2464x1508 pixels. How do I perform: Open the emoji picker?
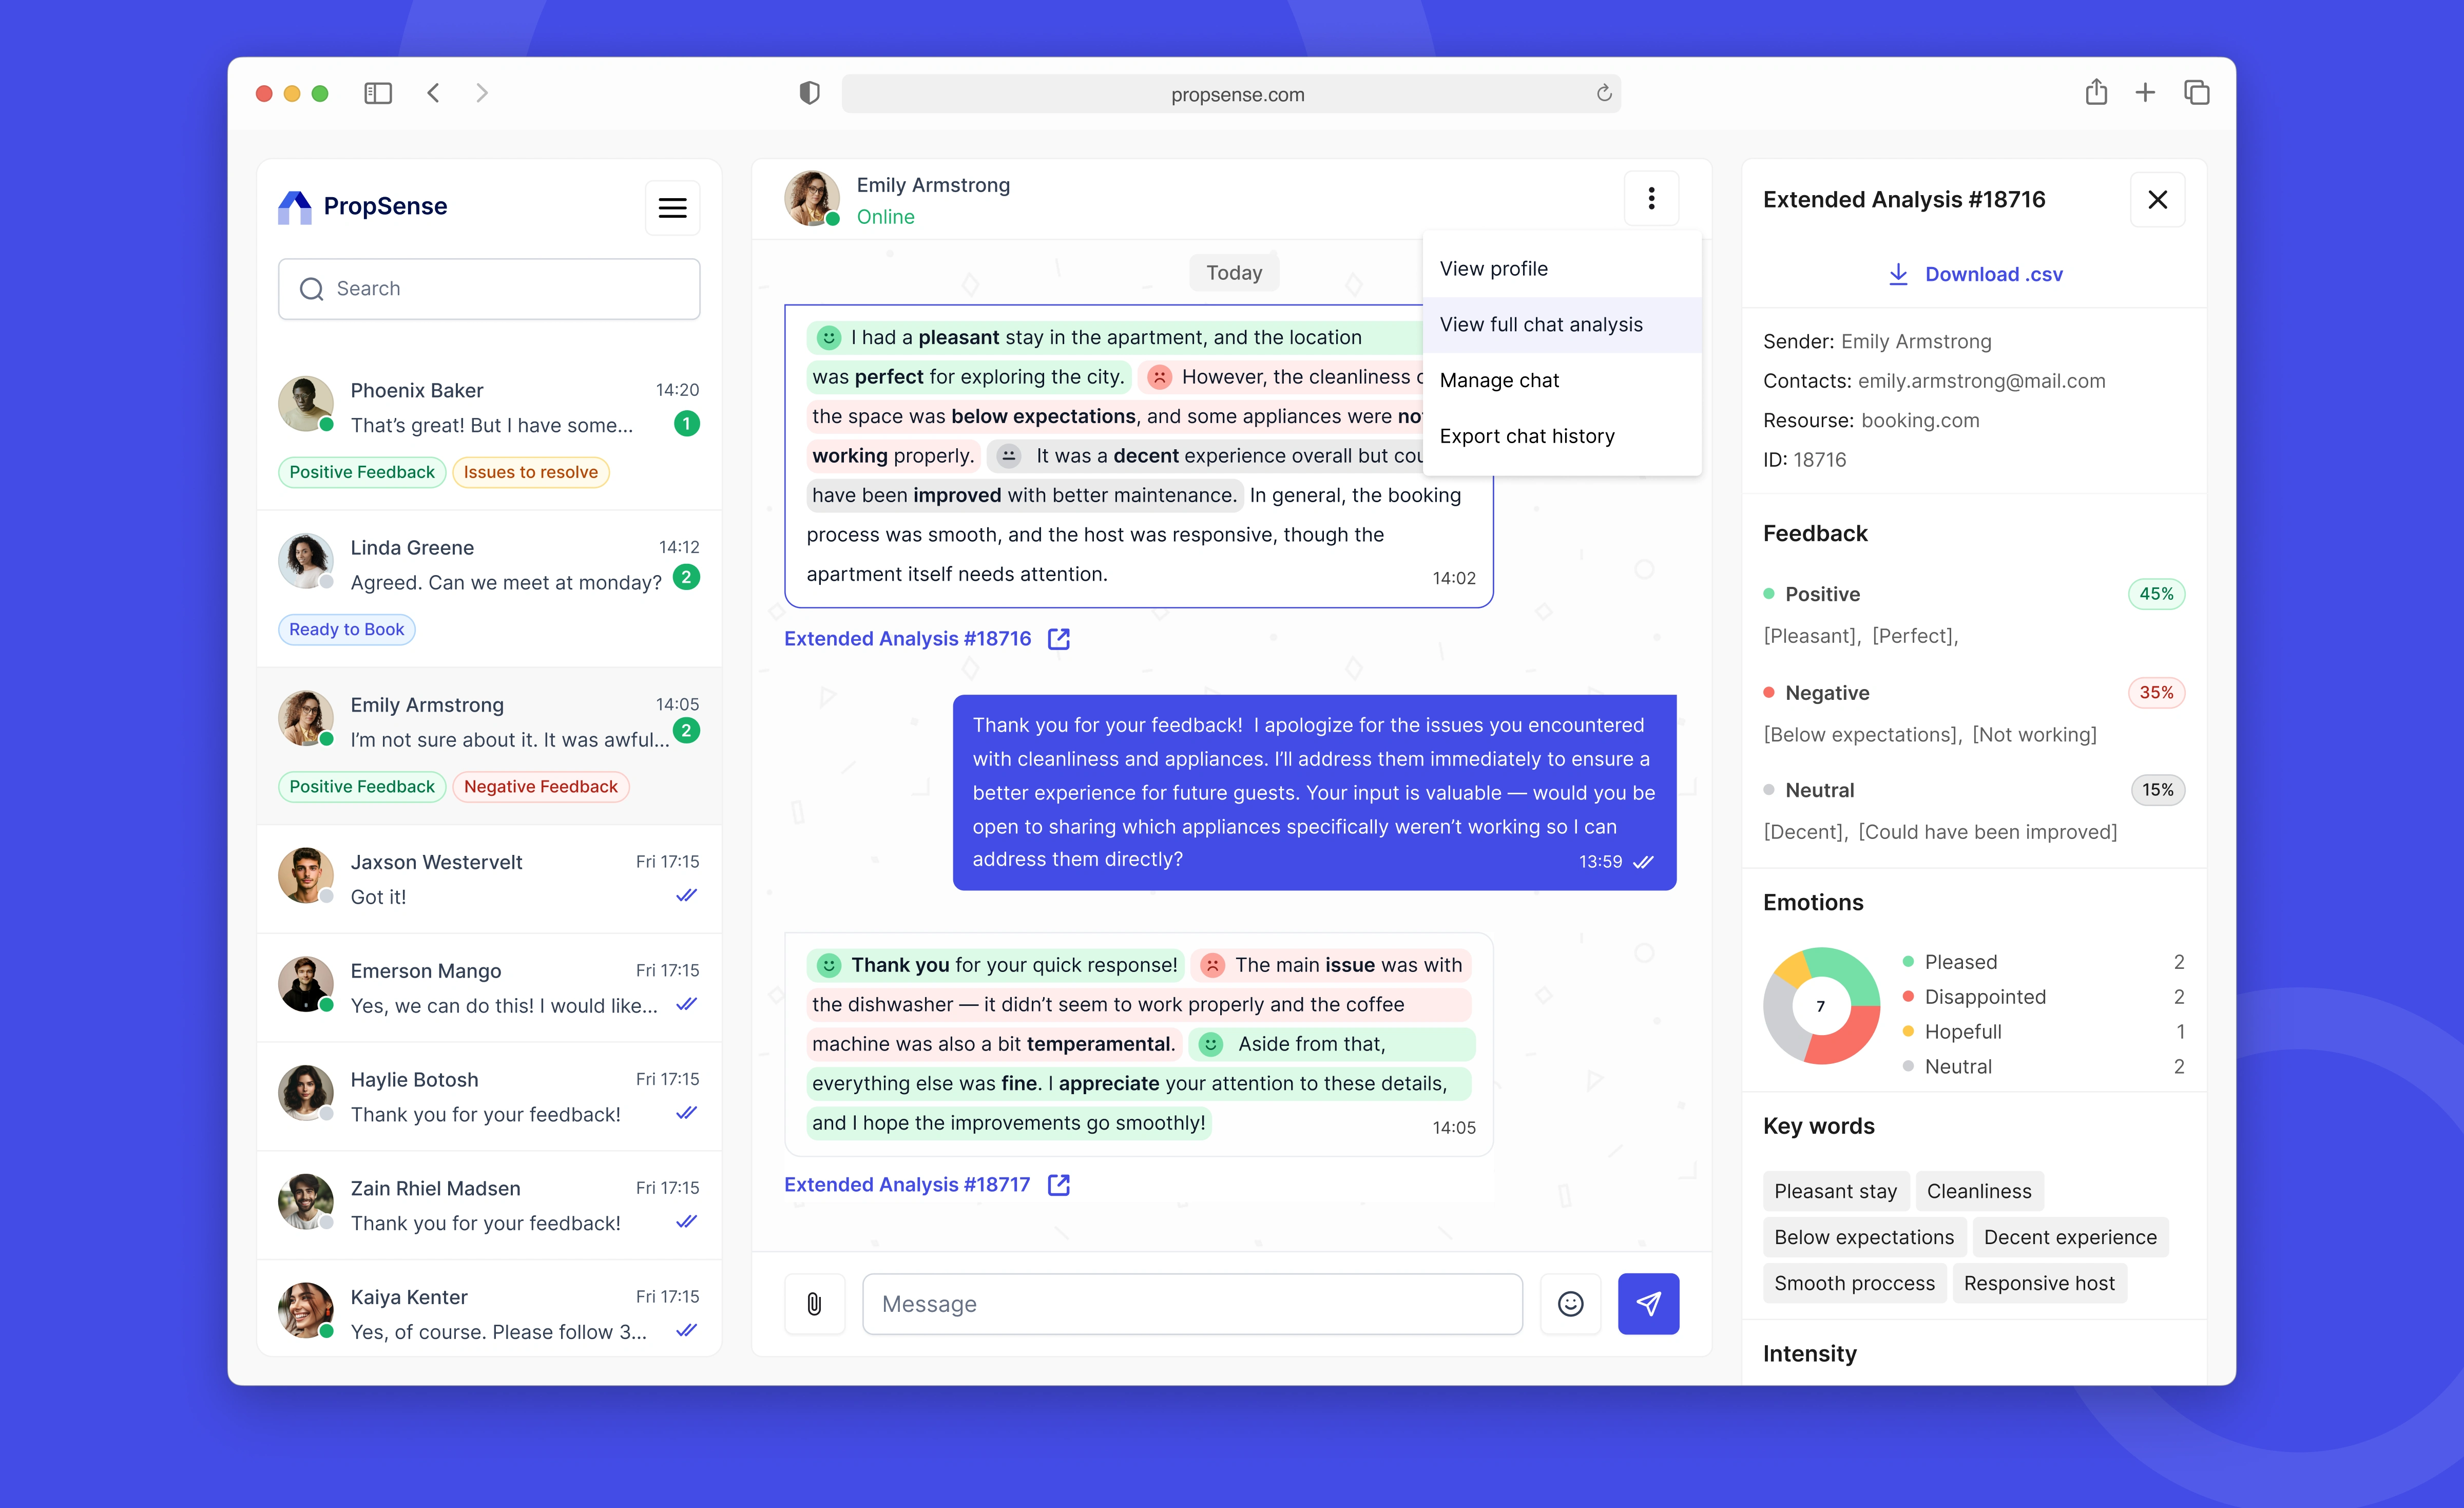[x=1570, y=1303]
